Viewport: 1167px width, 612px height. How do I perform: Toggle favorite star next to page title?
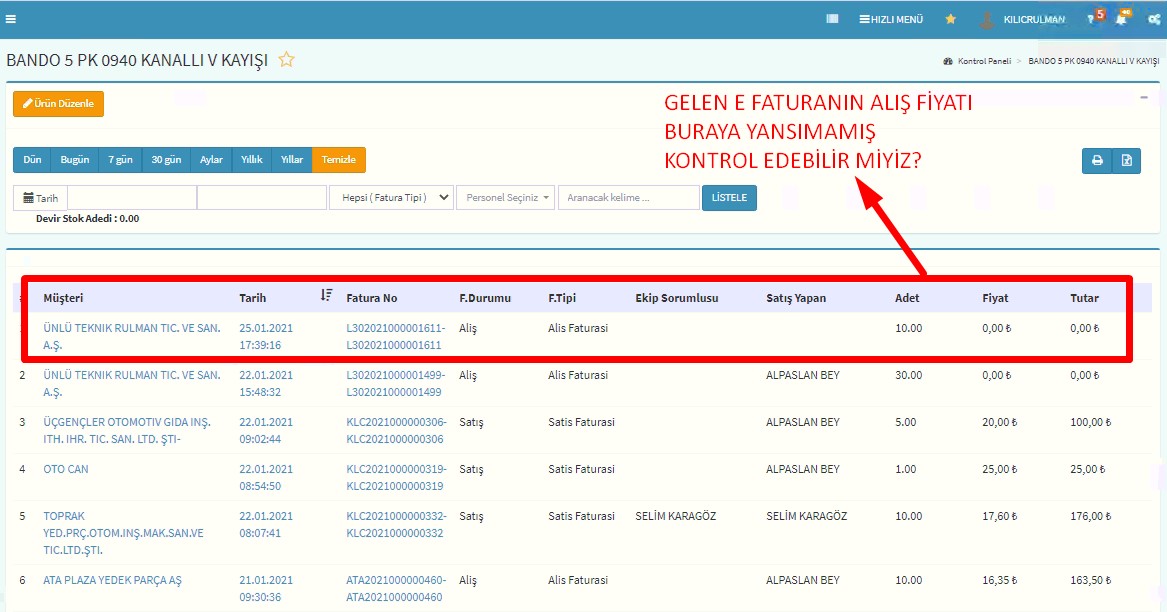287,60
